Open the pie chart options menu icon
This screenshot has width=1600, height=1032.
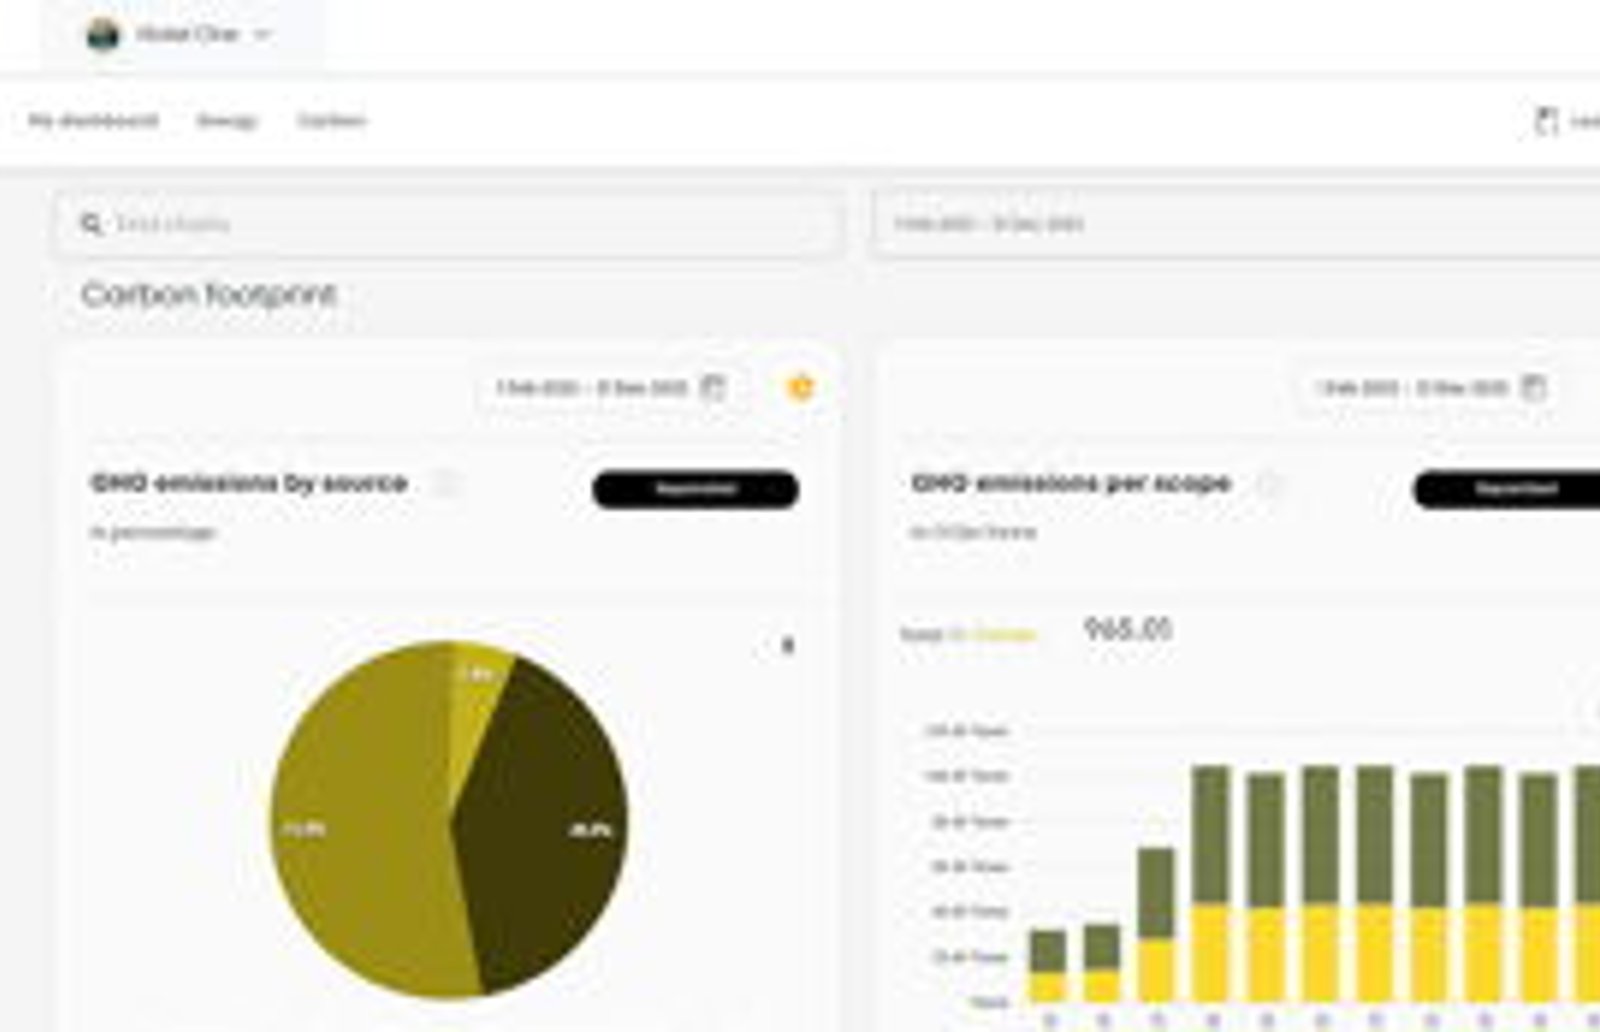[787, 645]
